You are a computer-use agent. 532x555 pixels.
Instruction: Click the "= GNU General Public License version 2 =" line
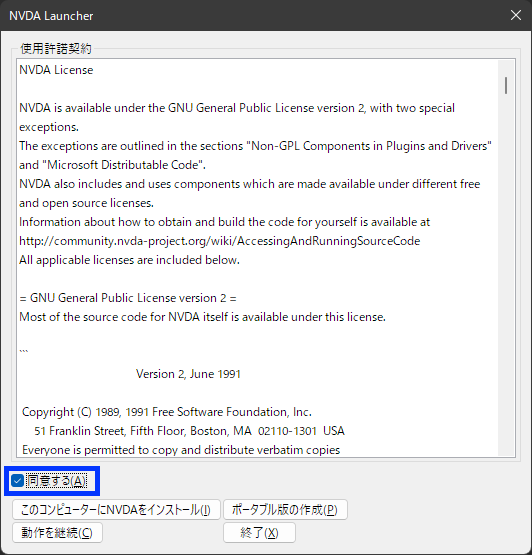point(128,298)
